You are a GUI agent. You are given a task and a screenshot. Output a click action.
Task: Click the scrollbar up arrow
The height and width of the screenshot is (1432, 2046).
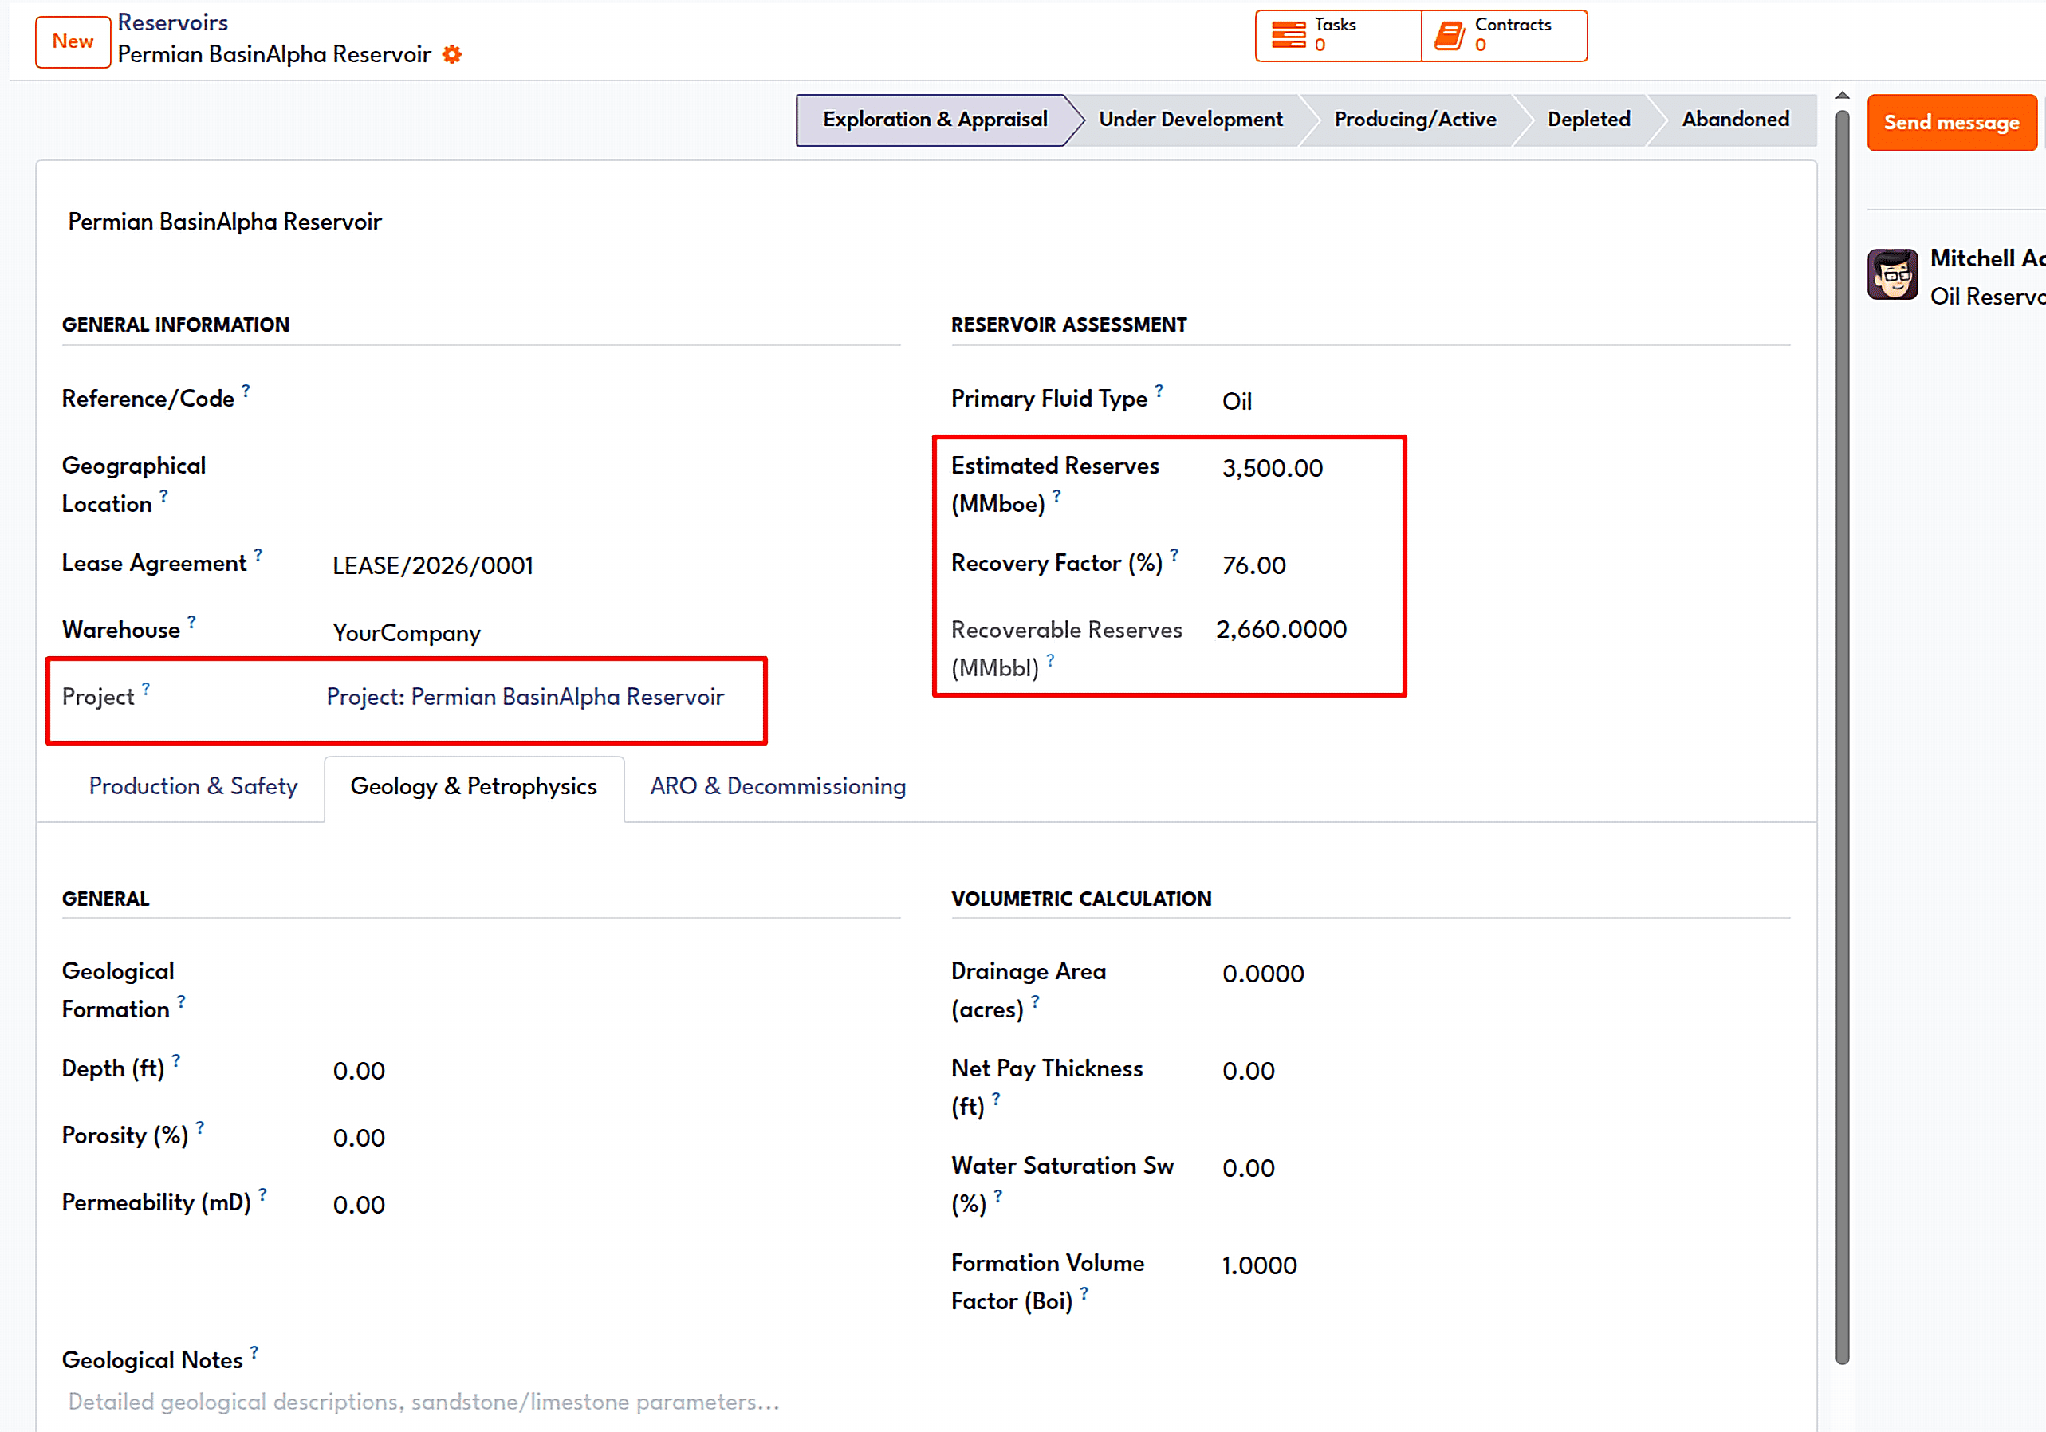pyautogui.click(x=1842, y=97)
